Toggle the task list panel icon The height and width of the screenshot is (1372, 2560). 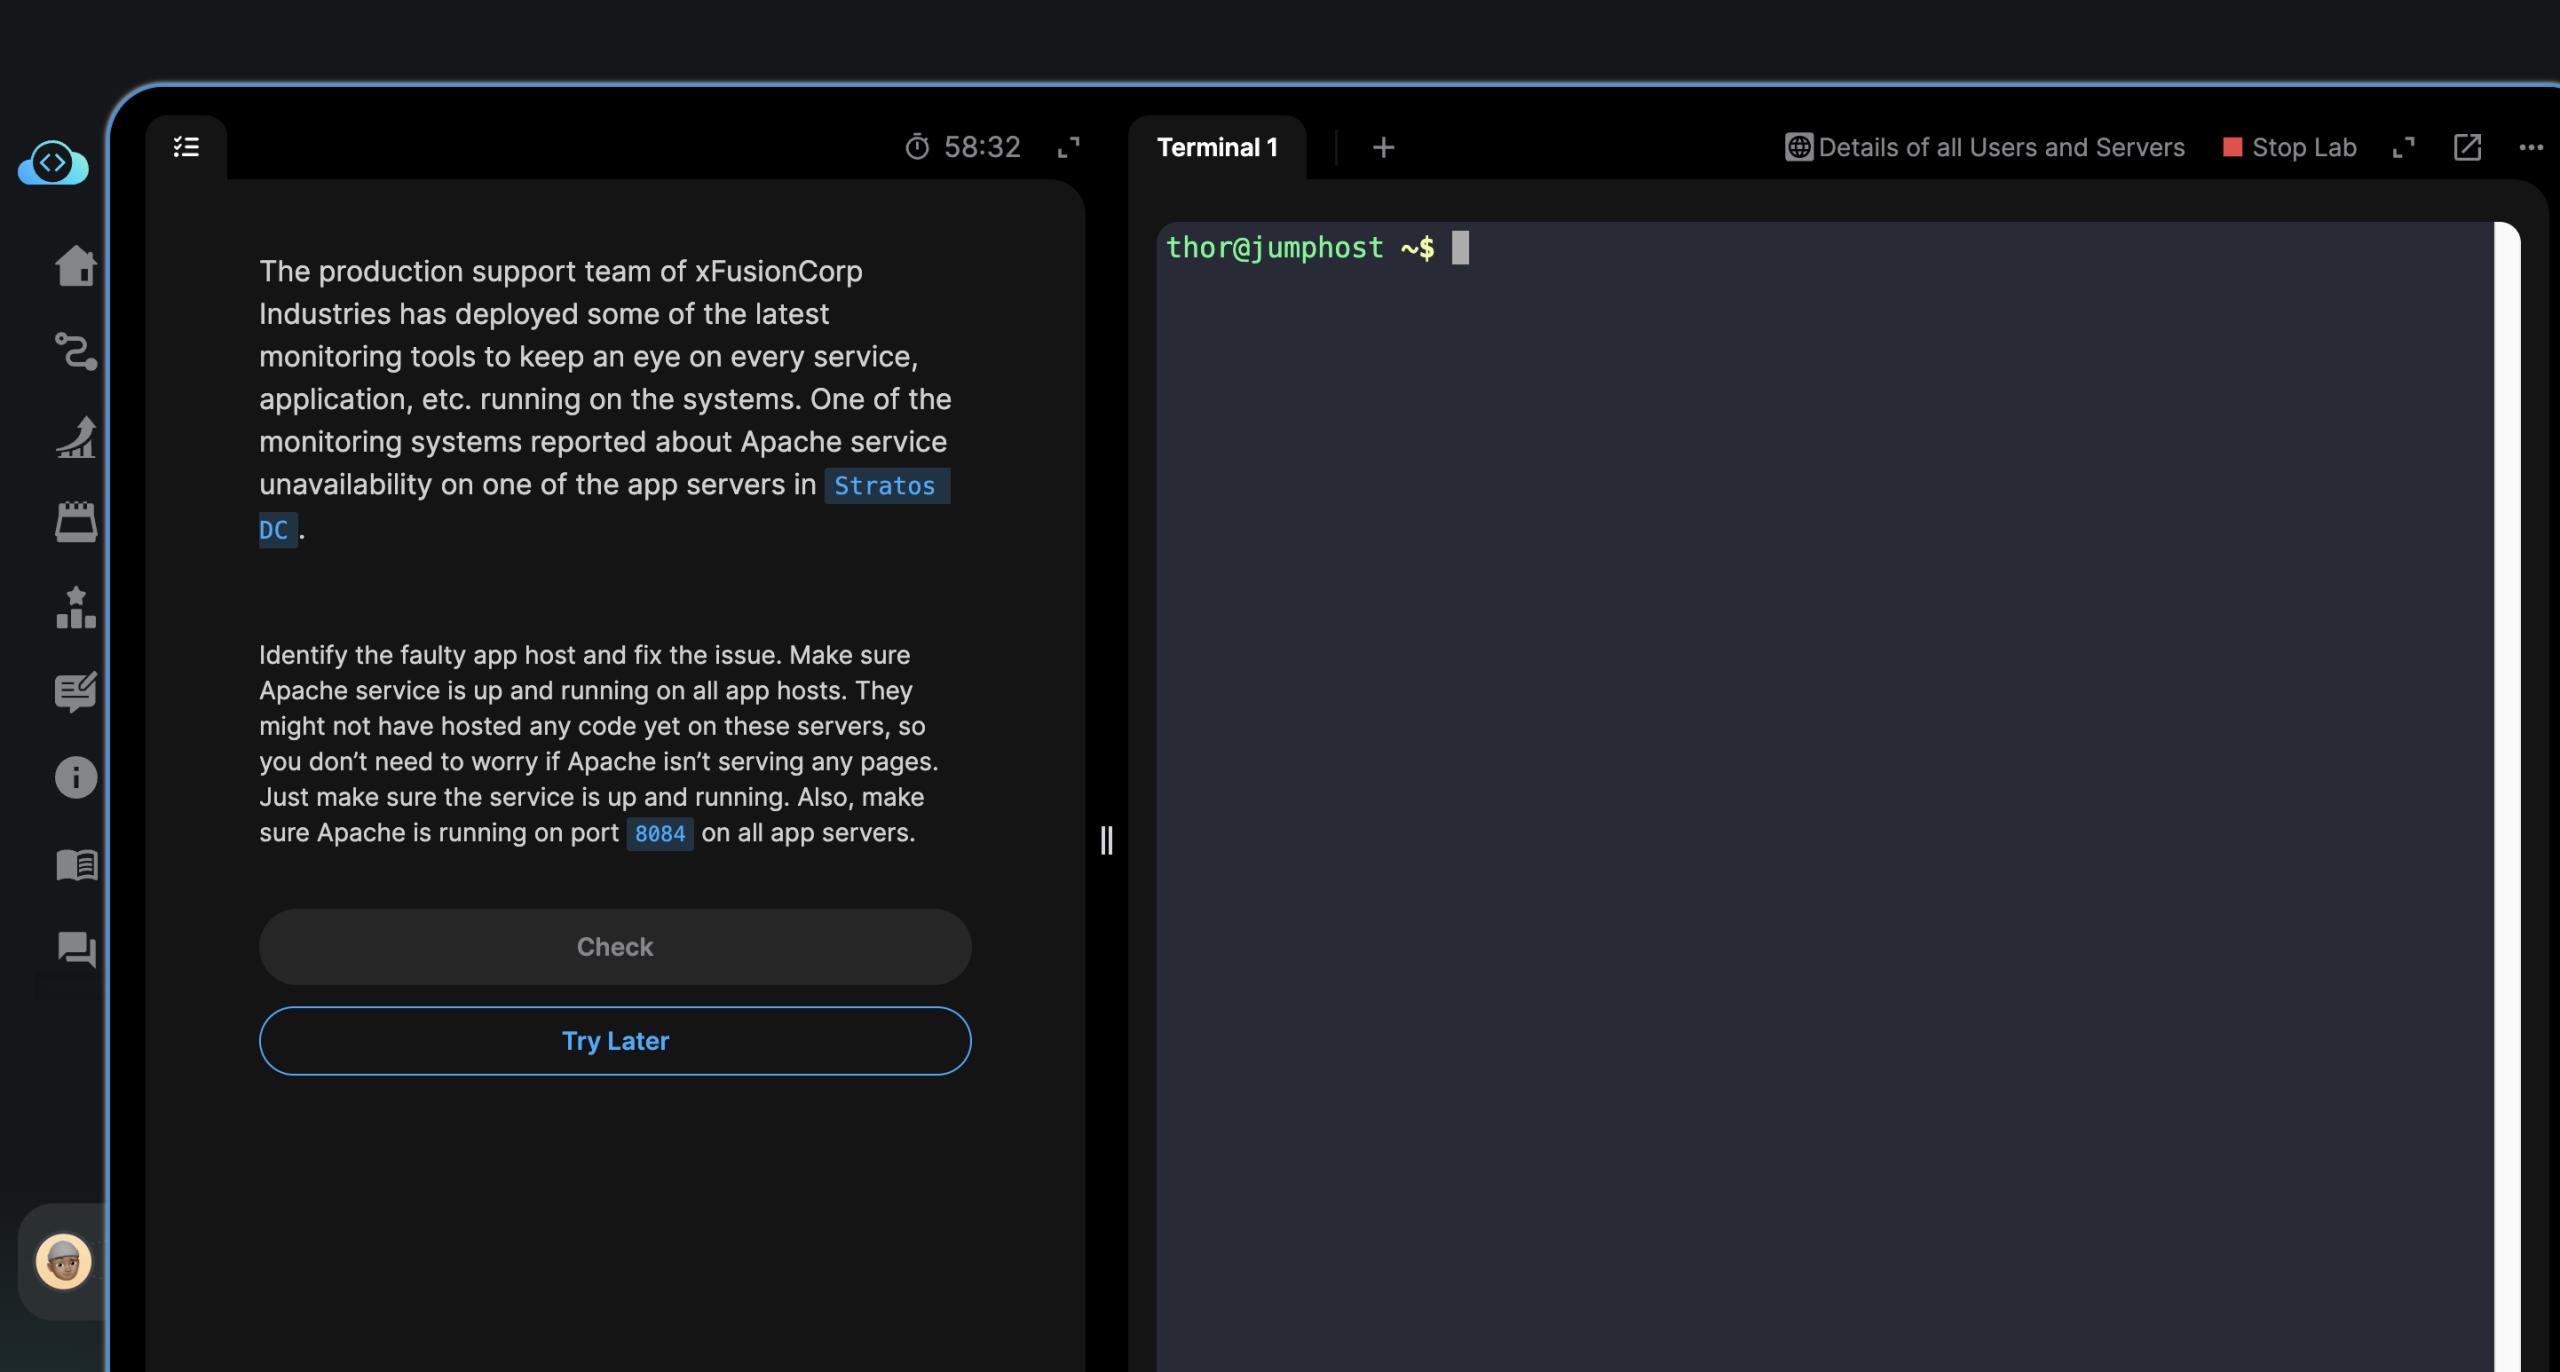[x=186, y=147]
